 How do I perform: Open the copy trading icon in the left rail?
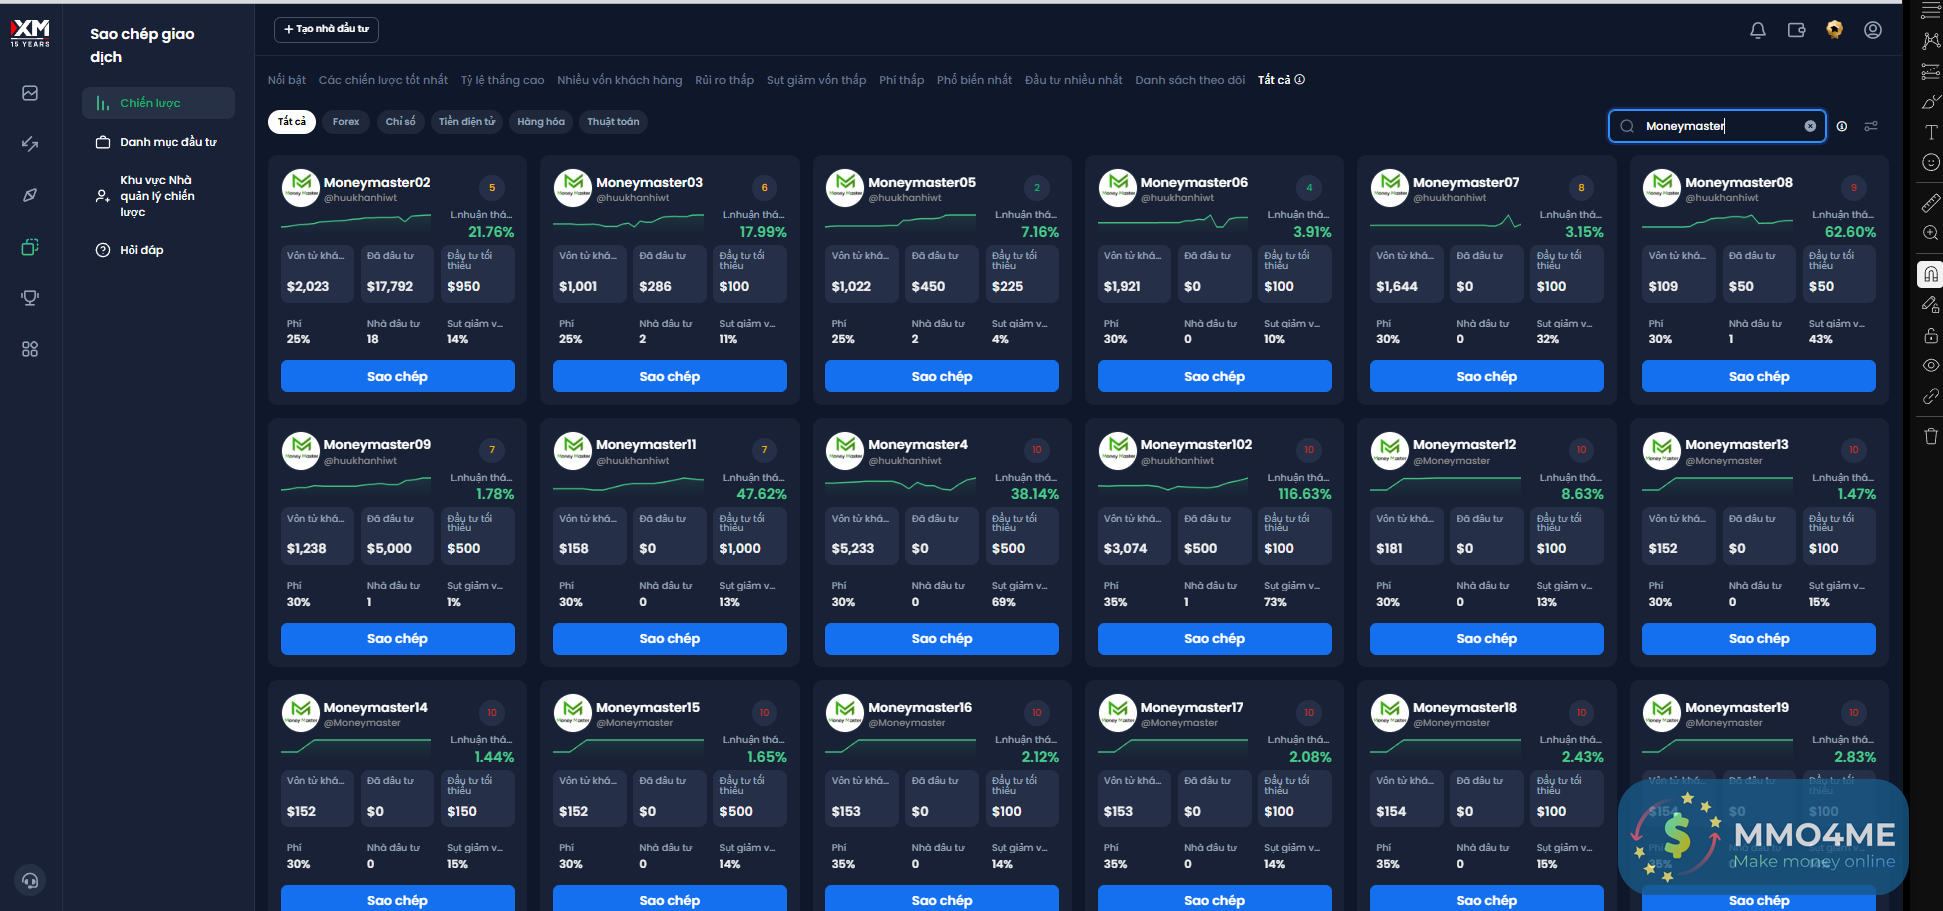point(30,247)
